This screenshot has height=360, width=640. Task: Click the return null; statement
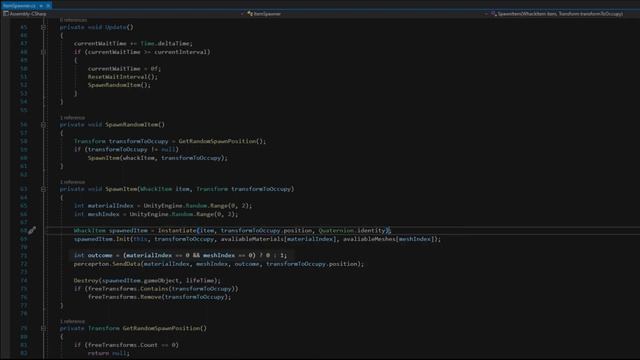pos(109,353)
